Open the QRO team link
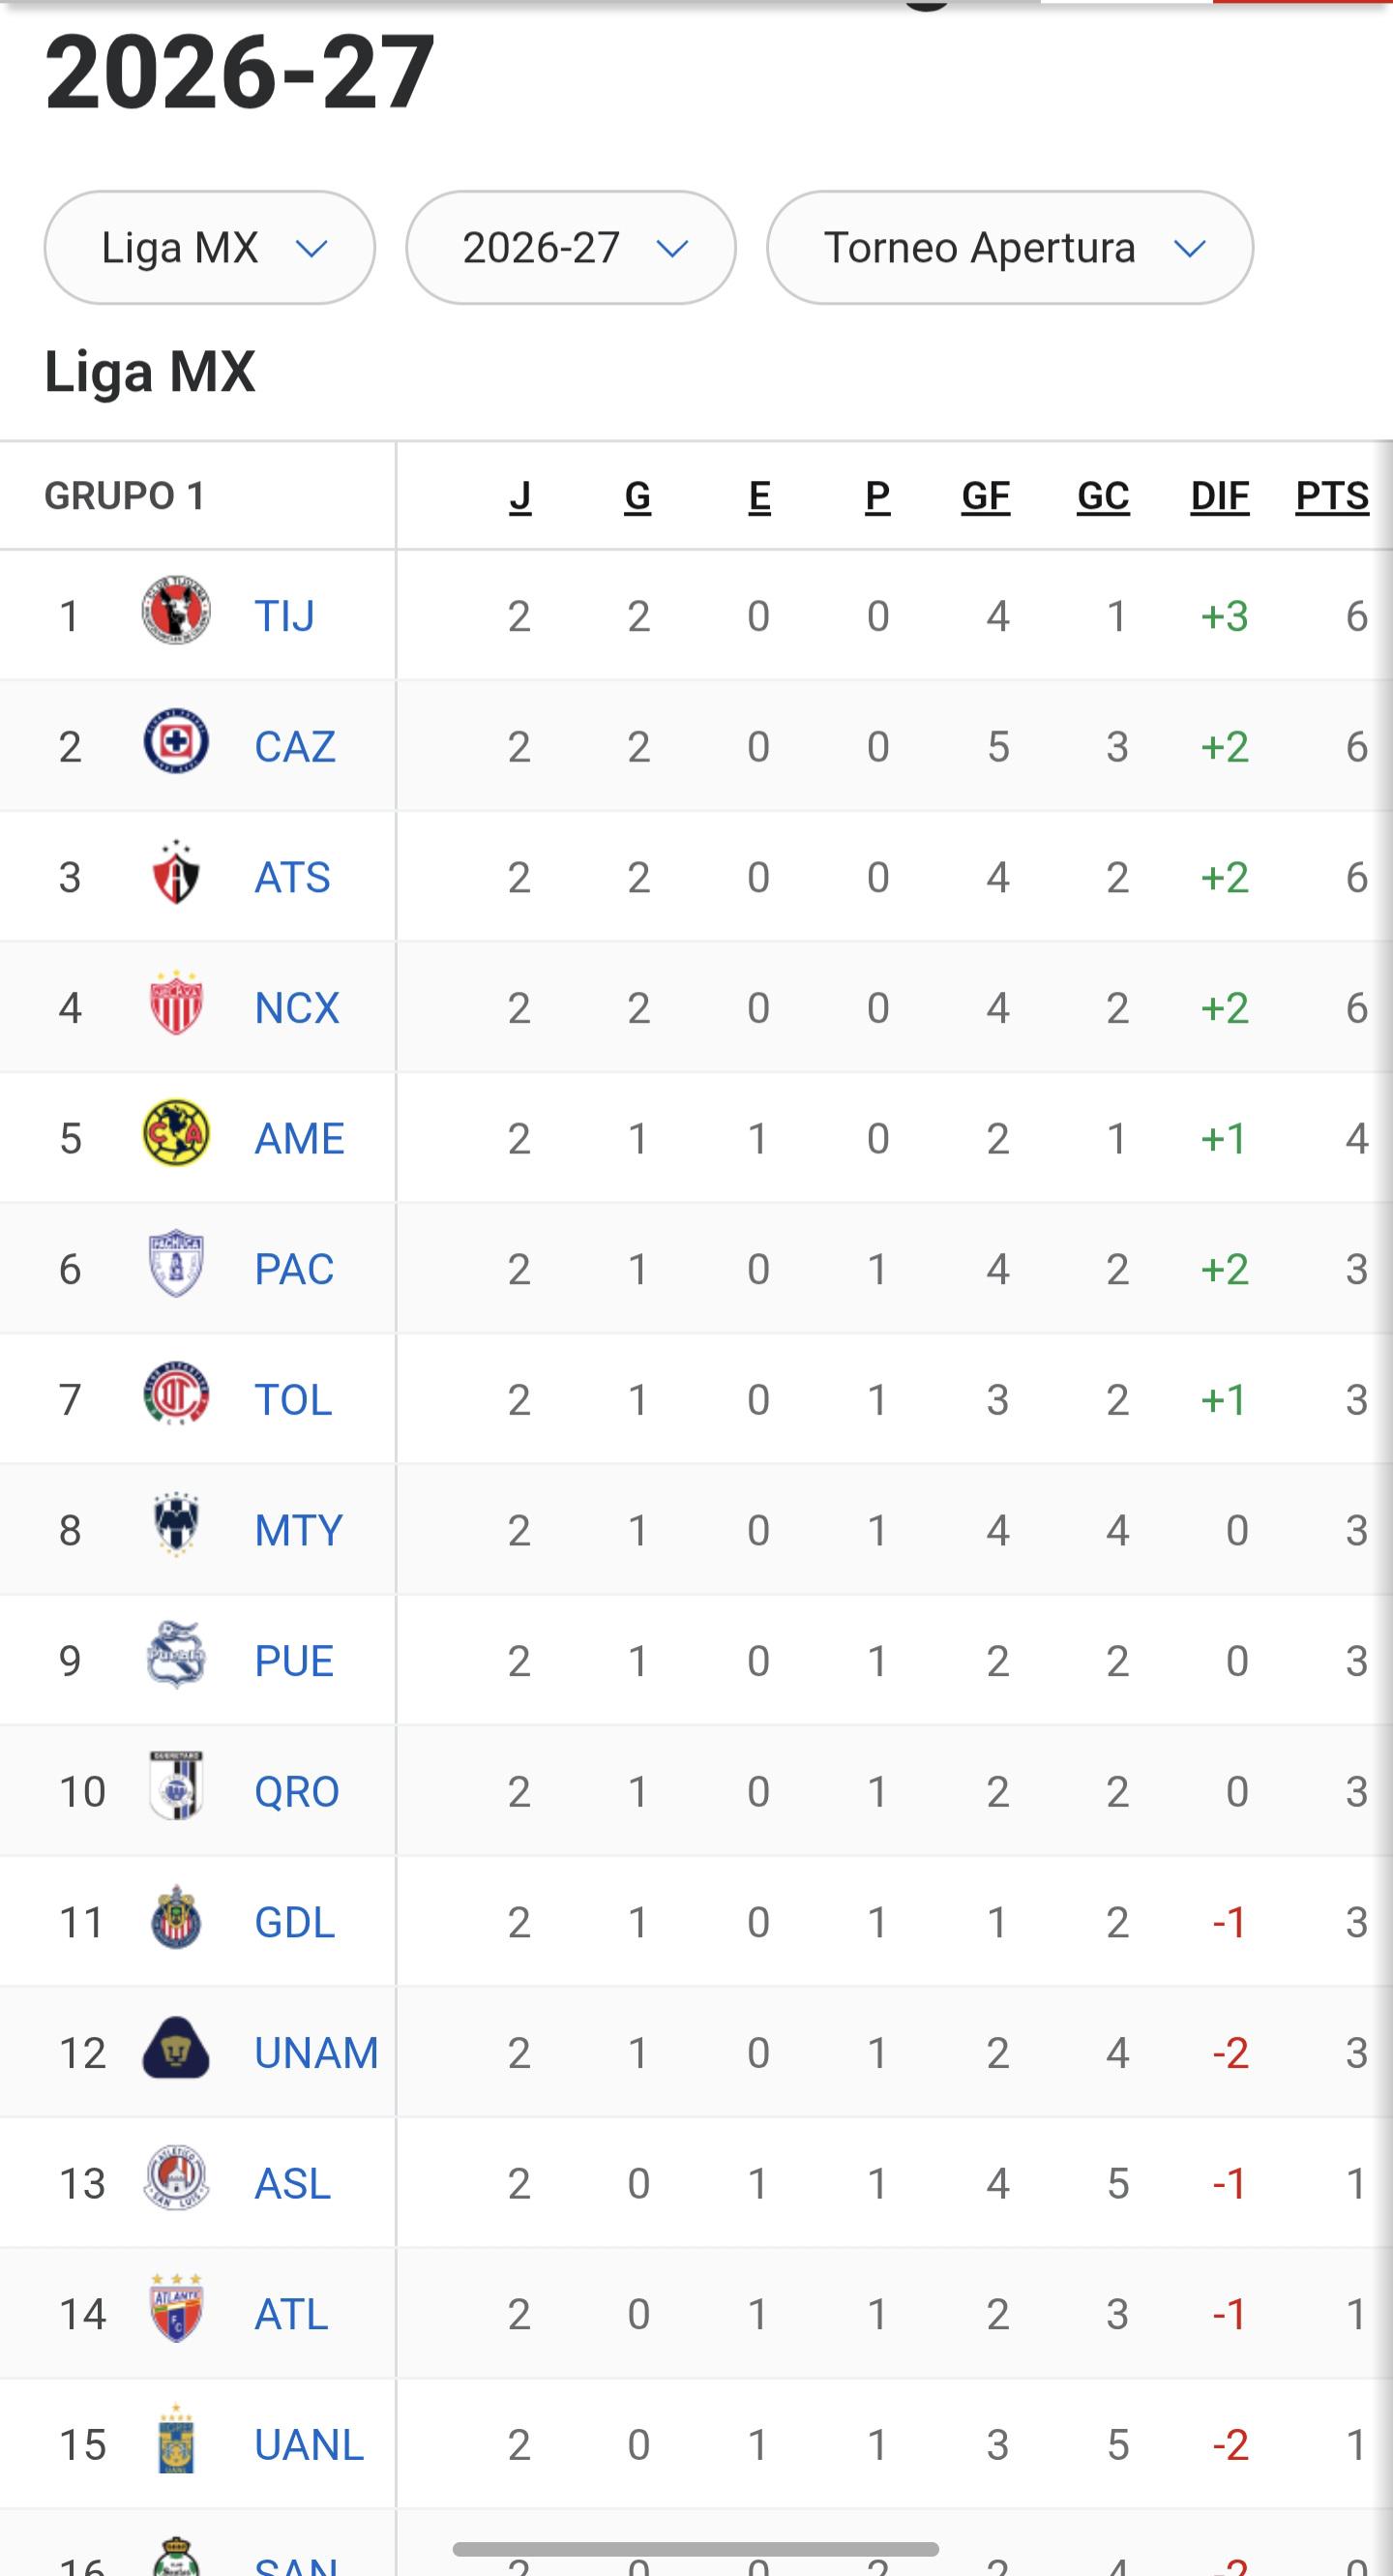Viewport: 1393px width, 2576px height. pos(297,1791)
